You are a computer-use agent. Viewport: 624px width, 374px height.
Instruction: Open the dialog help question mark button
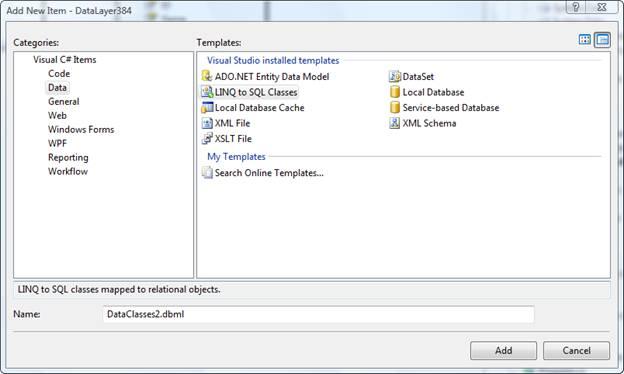576,7
